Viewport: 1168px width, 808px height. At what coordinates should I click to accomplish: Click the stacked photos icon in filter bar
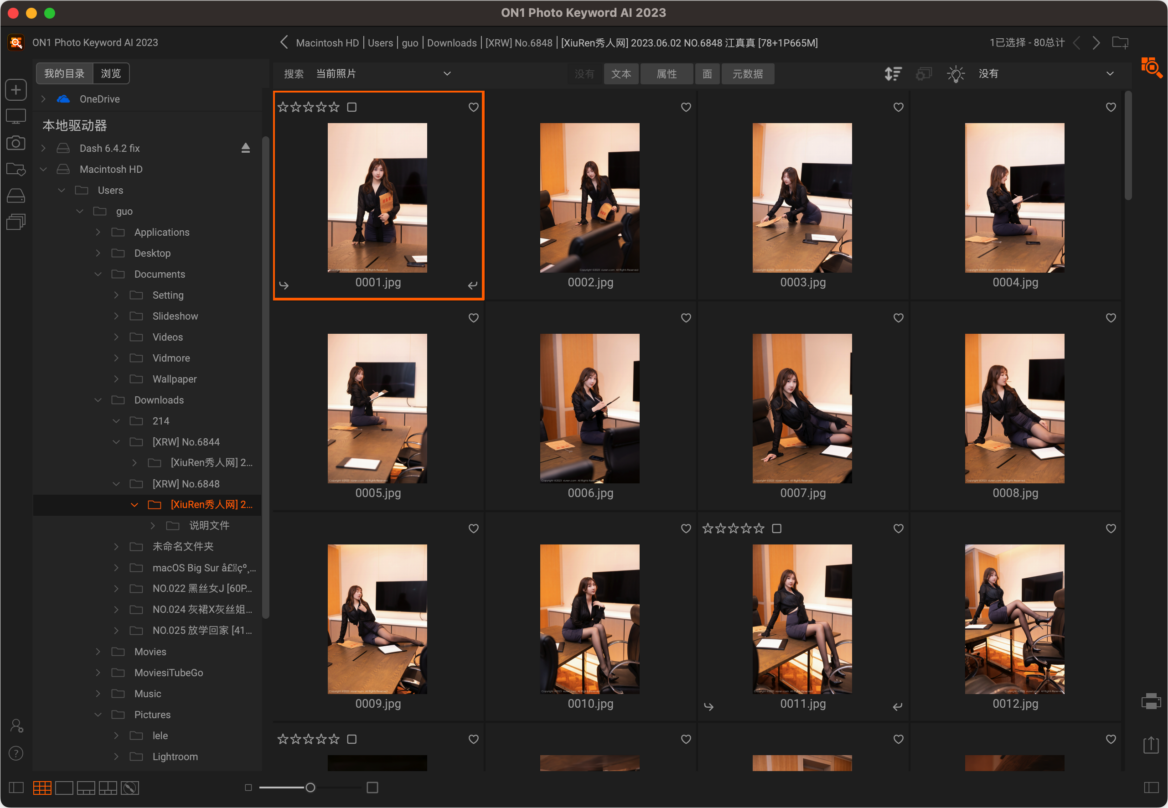coord(924,74)
